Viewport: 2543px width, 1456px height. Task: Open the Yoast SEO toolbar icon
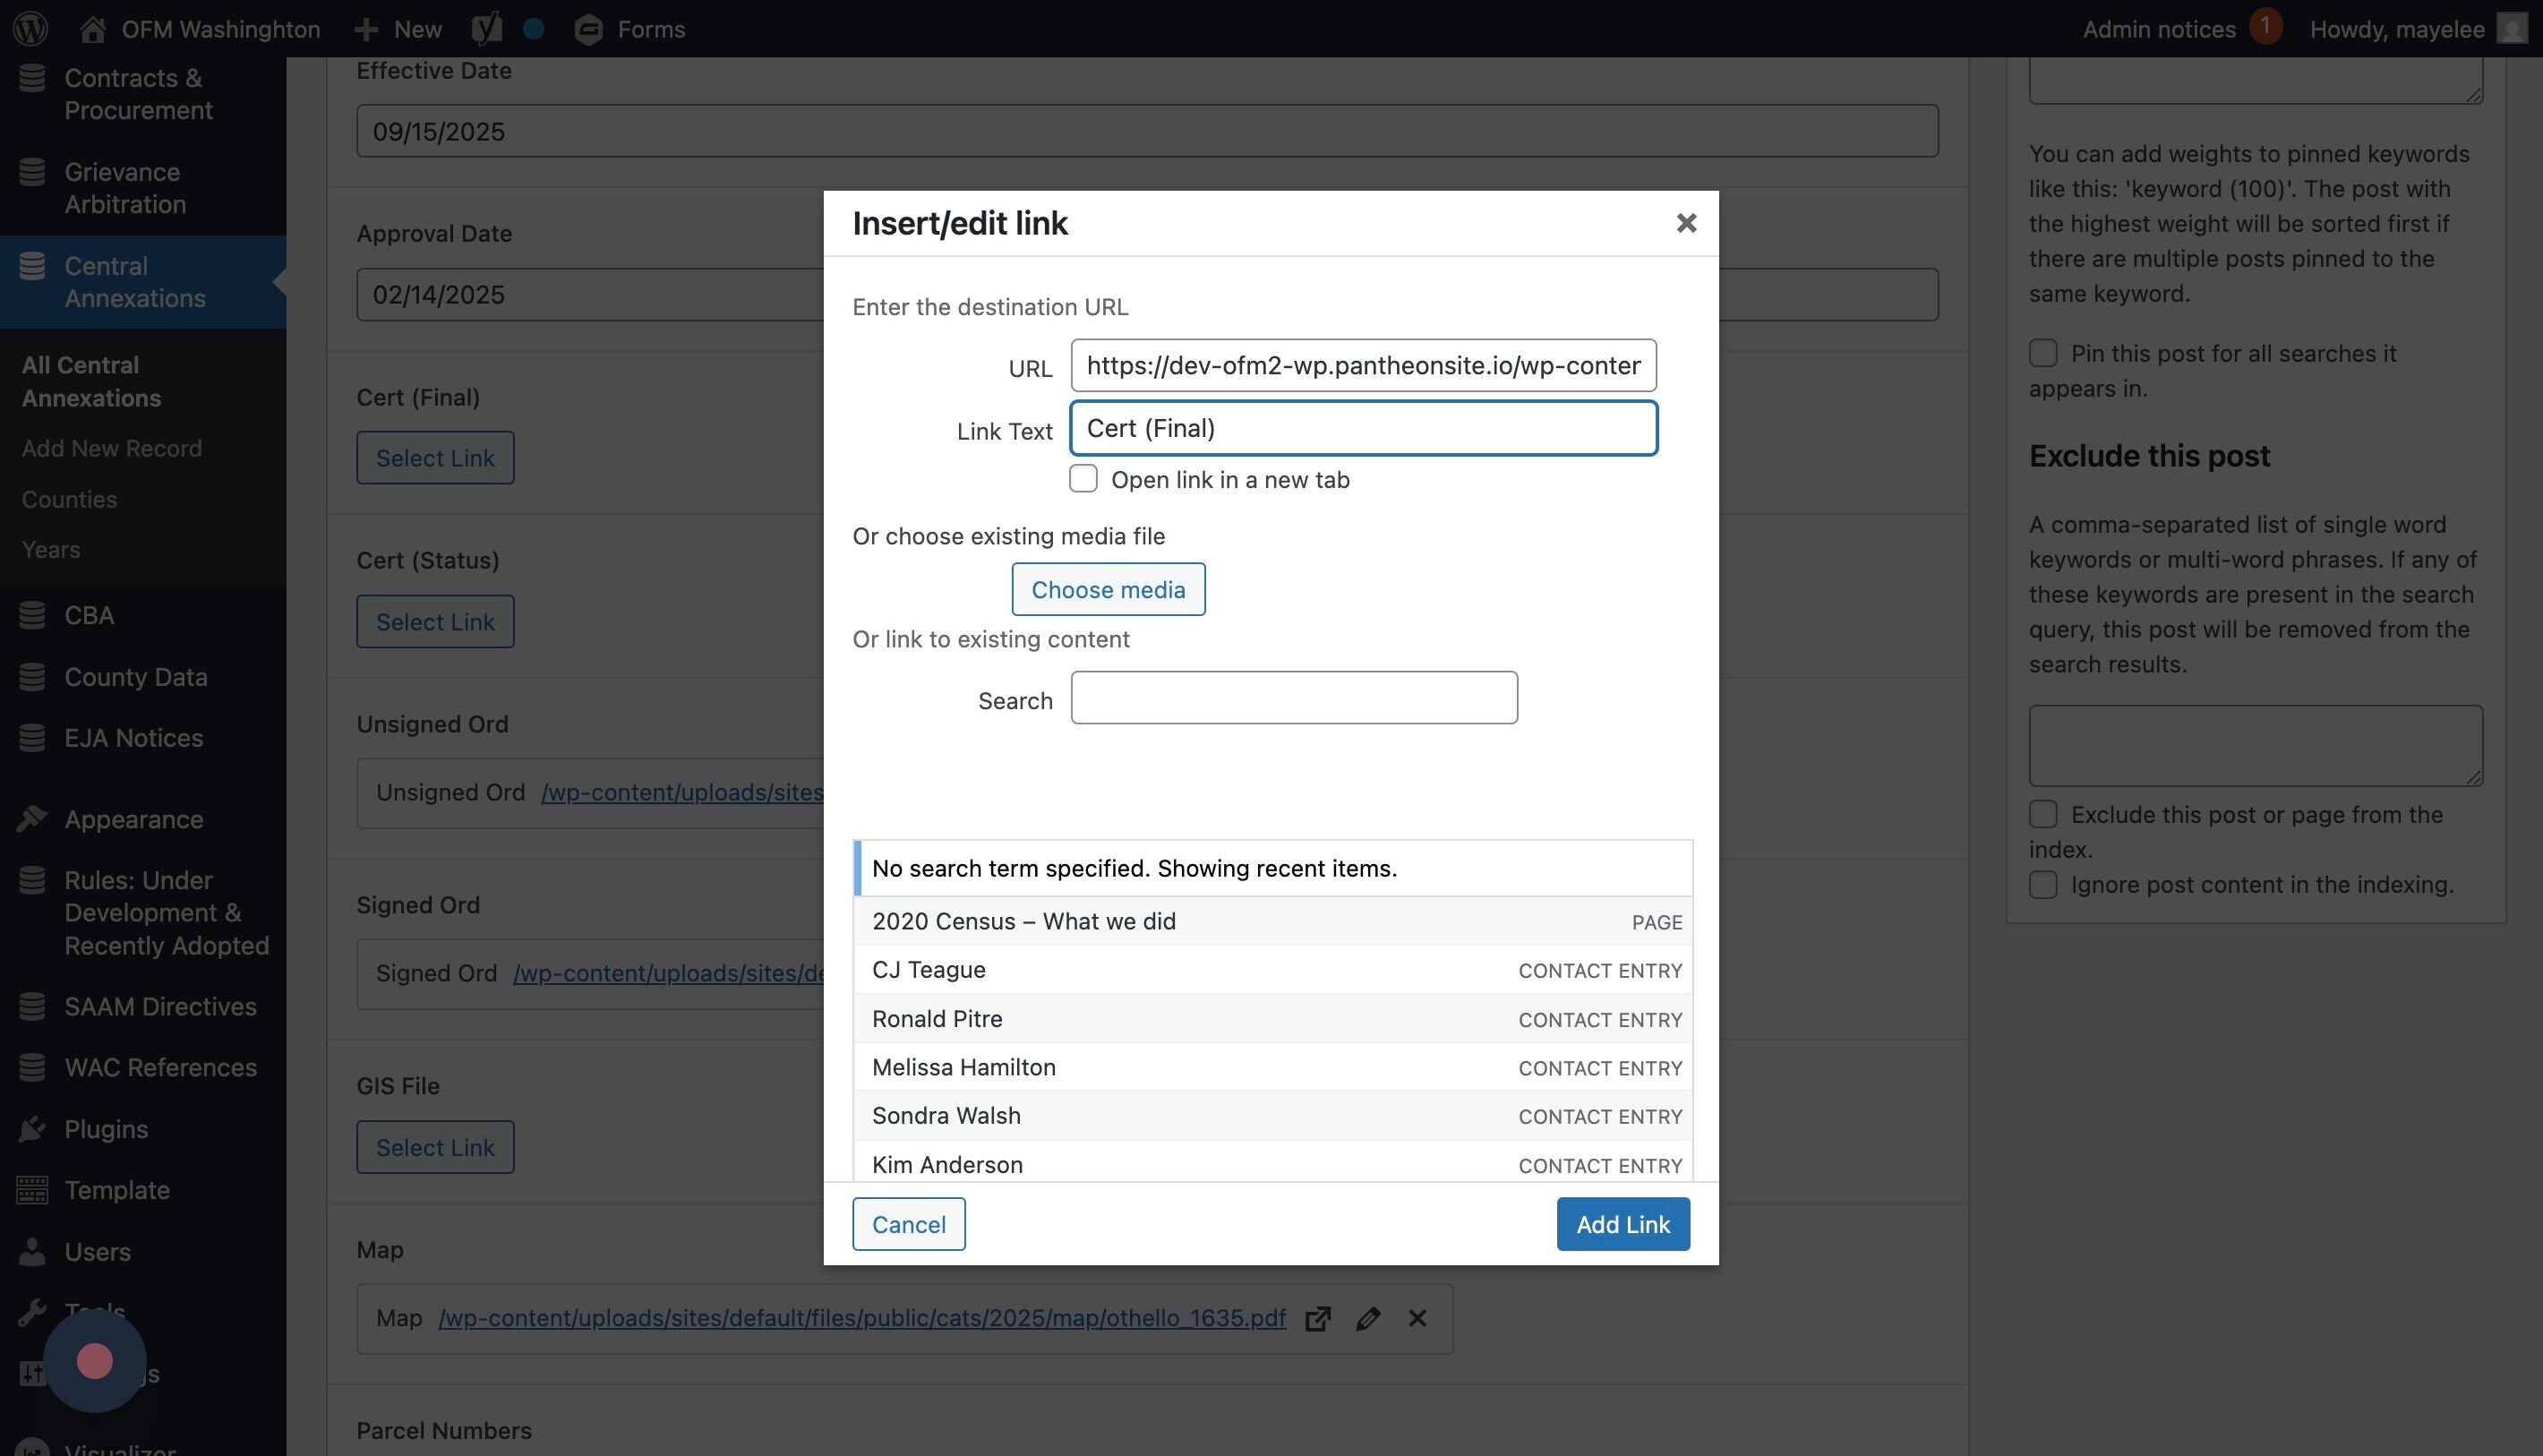point(487,28)
